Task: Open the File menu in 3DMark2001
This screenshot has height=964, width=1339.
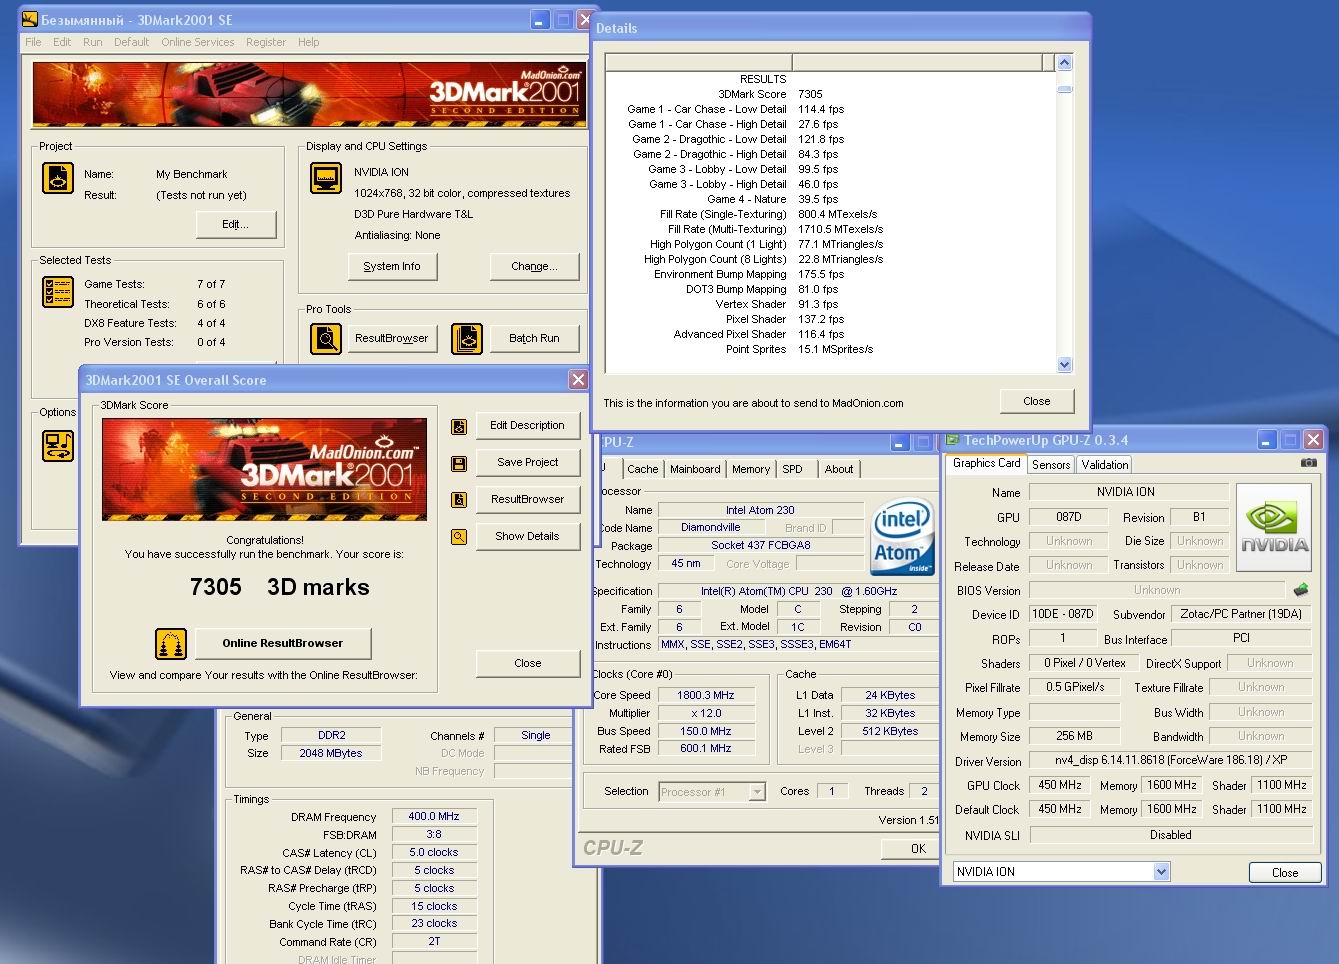Action: pos(33,42)
